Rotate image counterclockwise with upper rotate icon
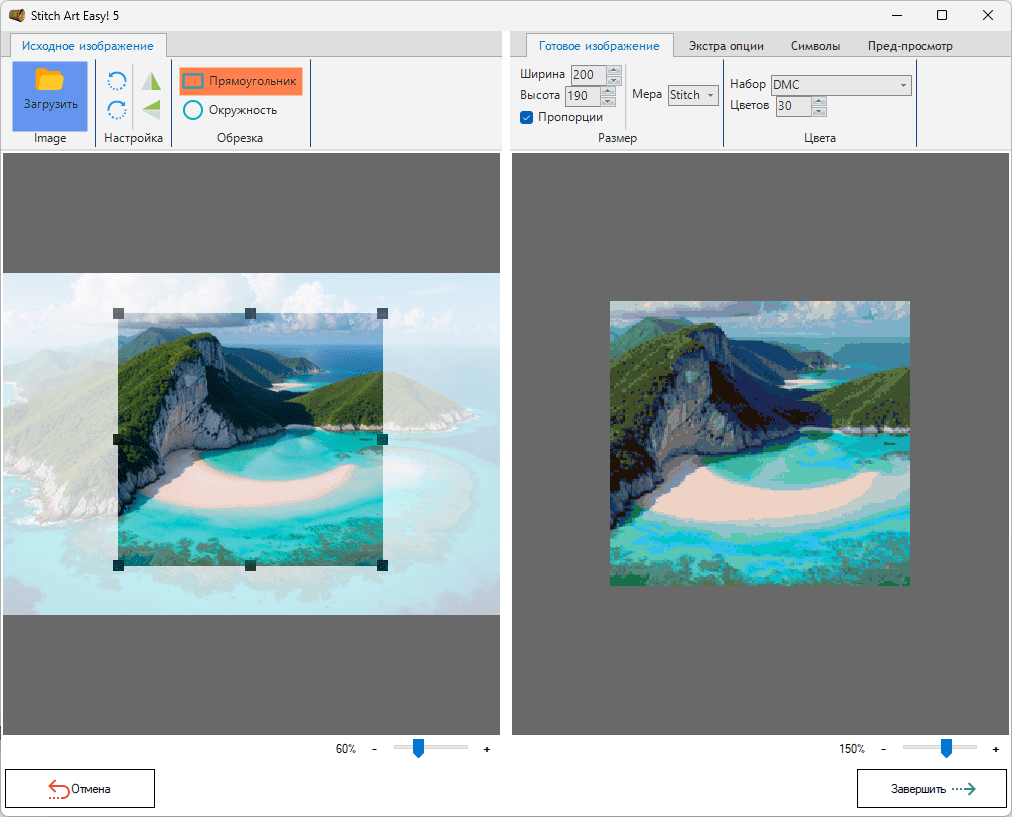This screenshot has height=817, width=1012. (117, 81)
